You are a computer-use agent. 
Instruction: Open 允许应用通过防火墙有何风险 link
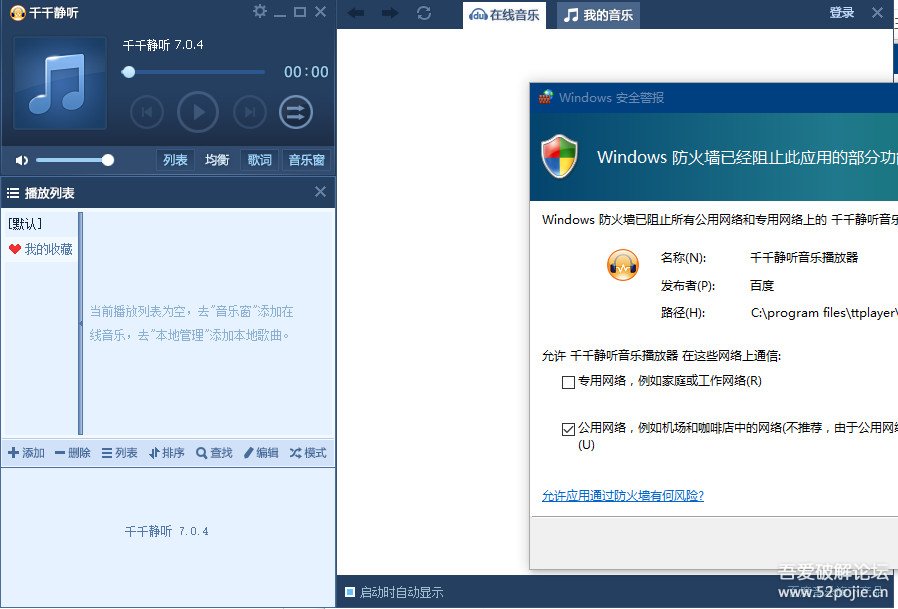[623, 496]
